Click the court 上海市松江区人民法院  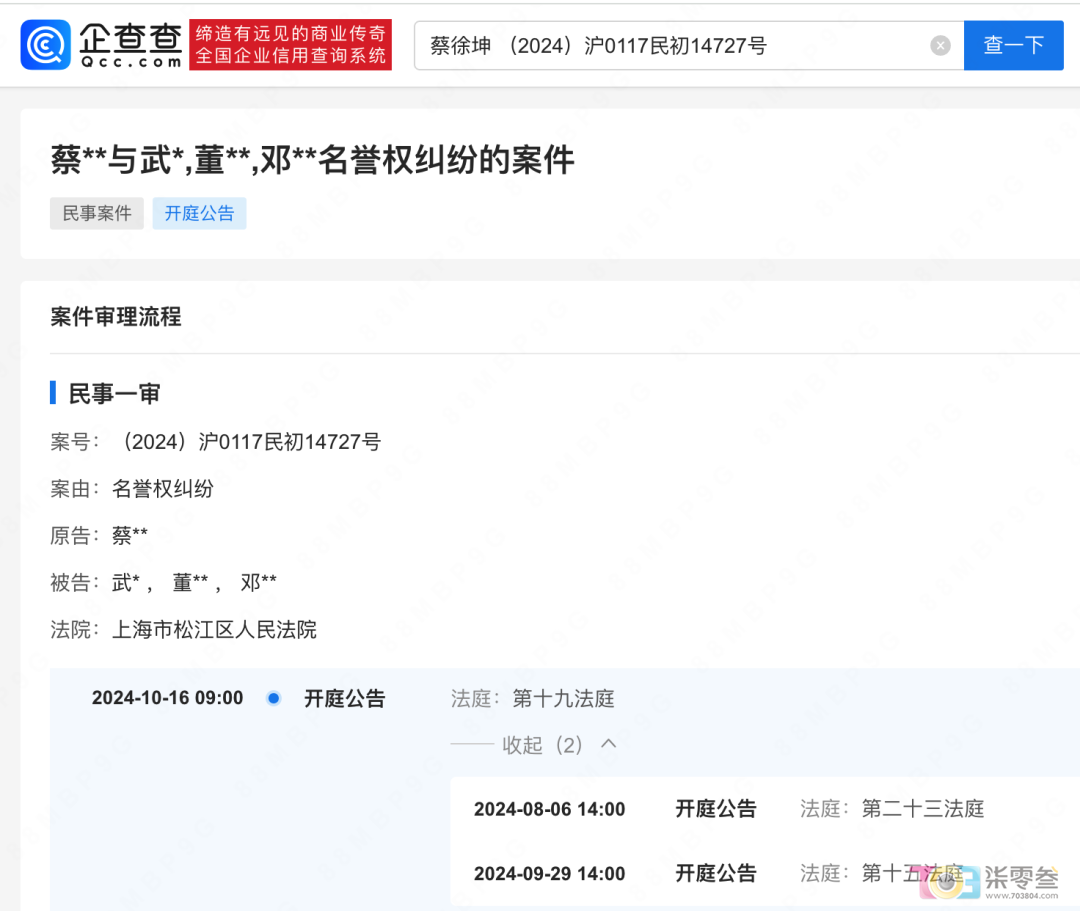click(x=214, y=629)
